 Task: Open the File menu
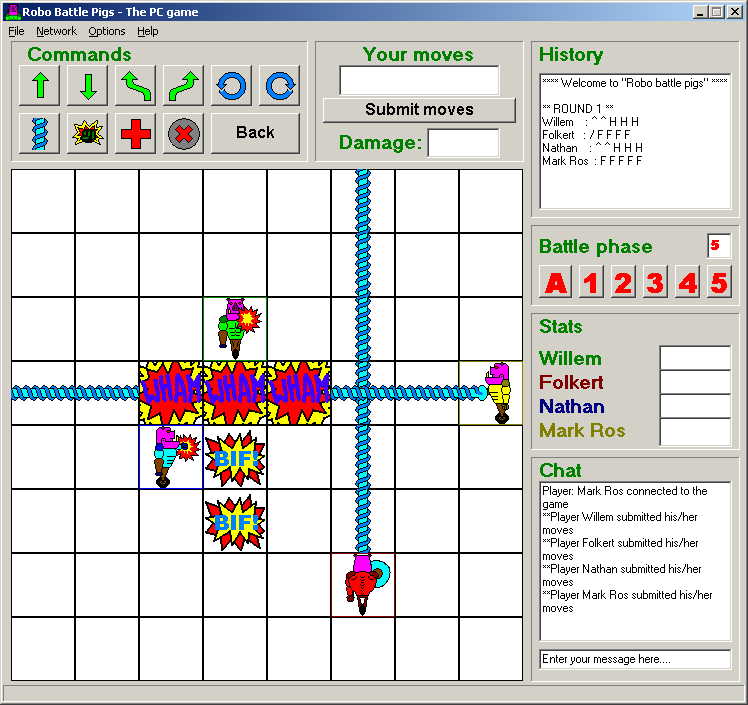coord(16,31)
